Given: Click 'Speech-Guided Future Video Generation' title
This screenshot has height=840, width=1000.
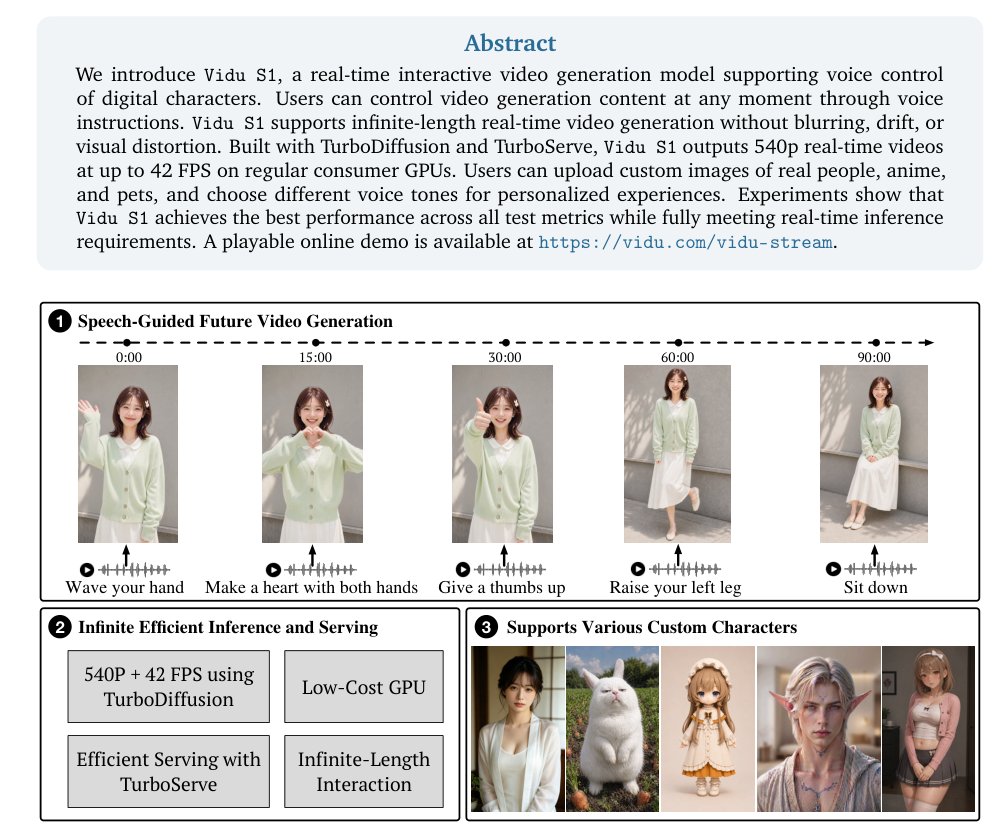Looking at the screenshot, I should (235, 321).
